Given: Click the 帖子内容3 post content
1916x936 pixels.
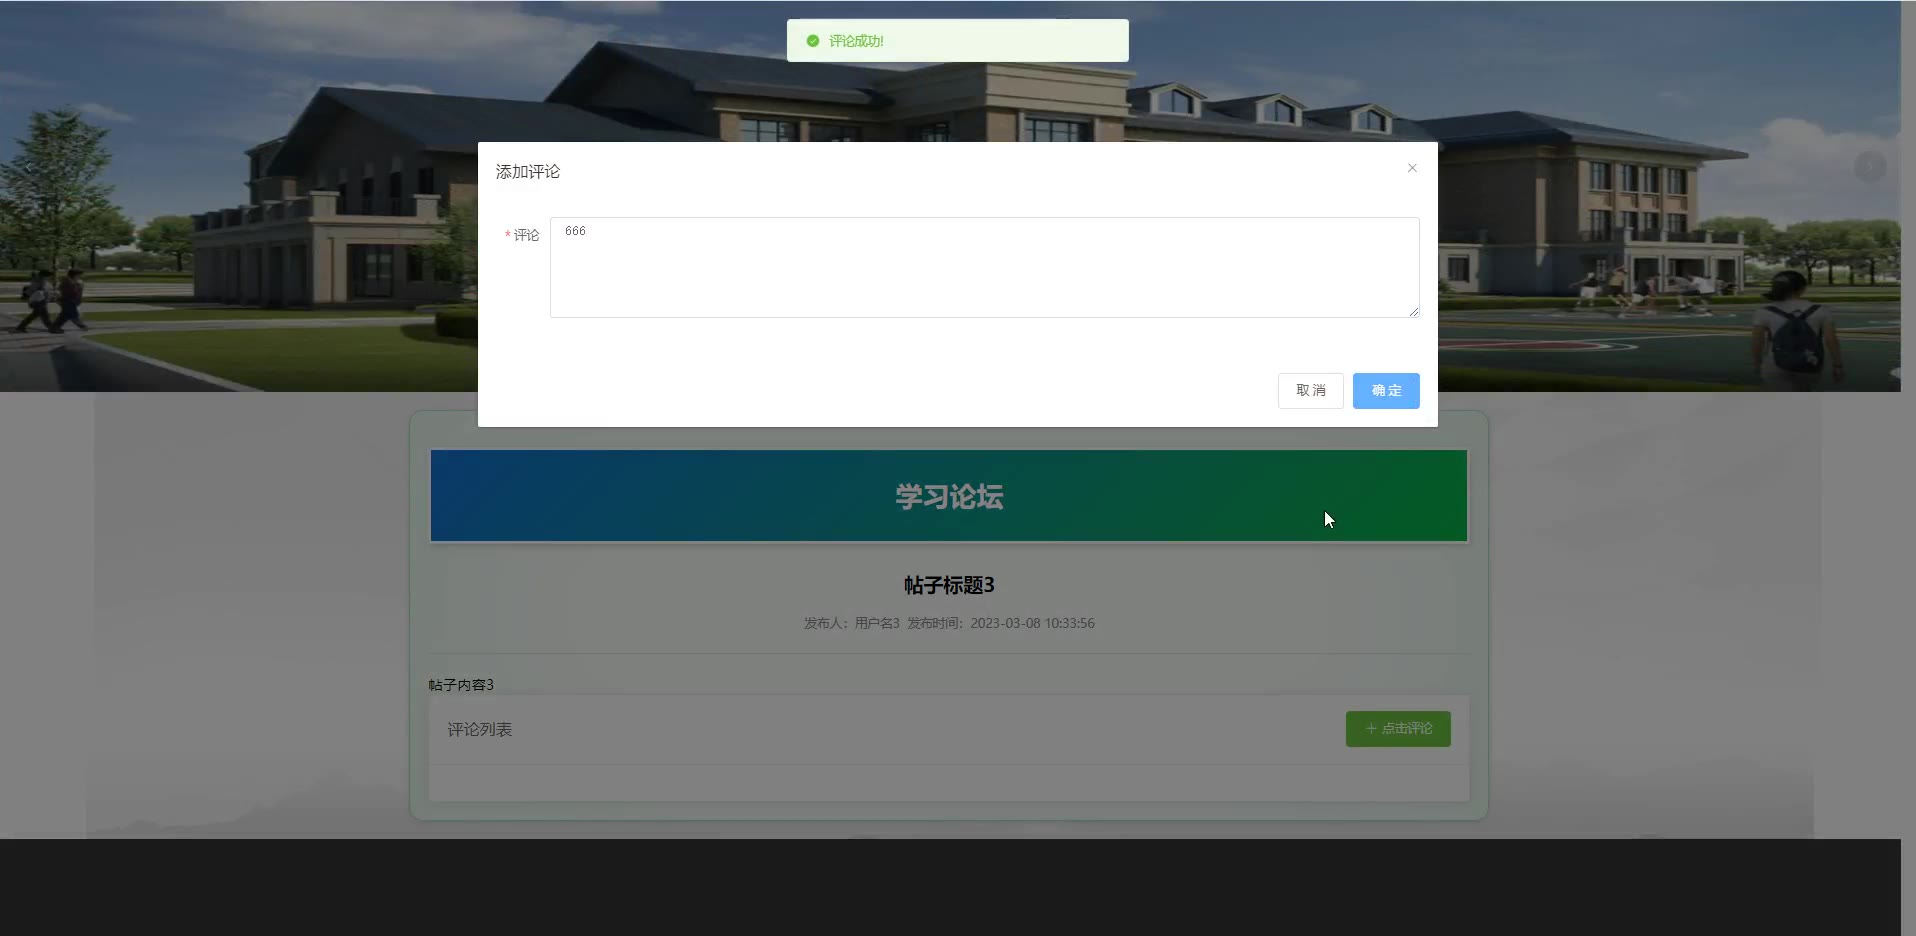Looking at the screenshot, I should 461,685.
